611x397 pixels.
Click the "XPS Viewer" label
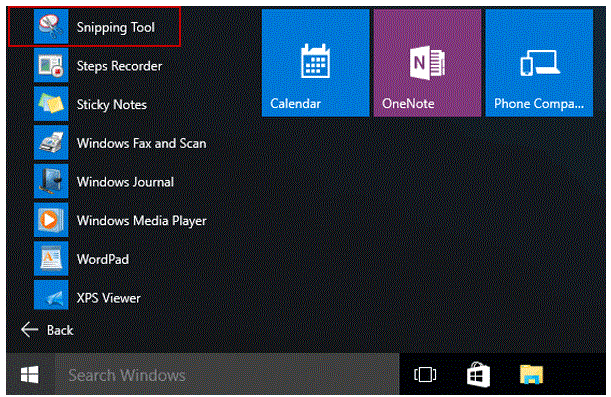click(x=109, y=298)
